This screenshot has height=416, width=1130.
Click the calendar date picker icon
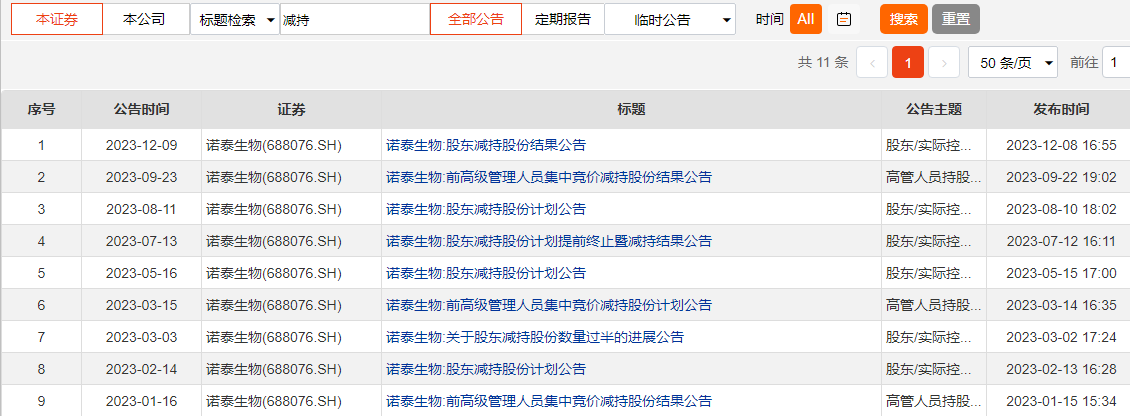pyautogui.click(x=844, y=19)
